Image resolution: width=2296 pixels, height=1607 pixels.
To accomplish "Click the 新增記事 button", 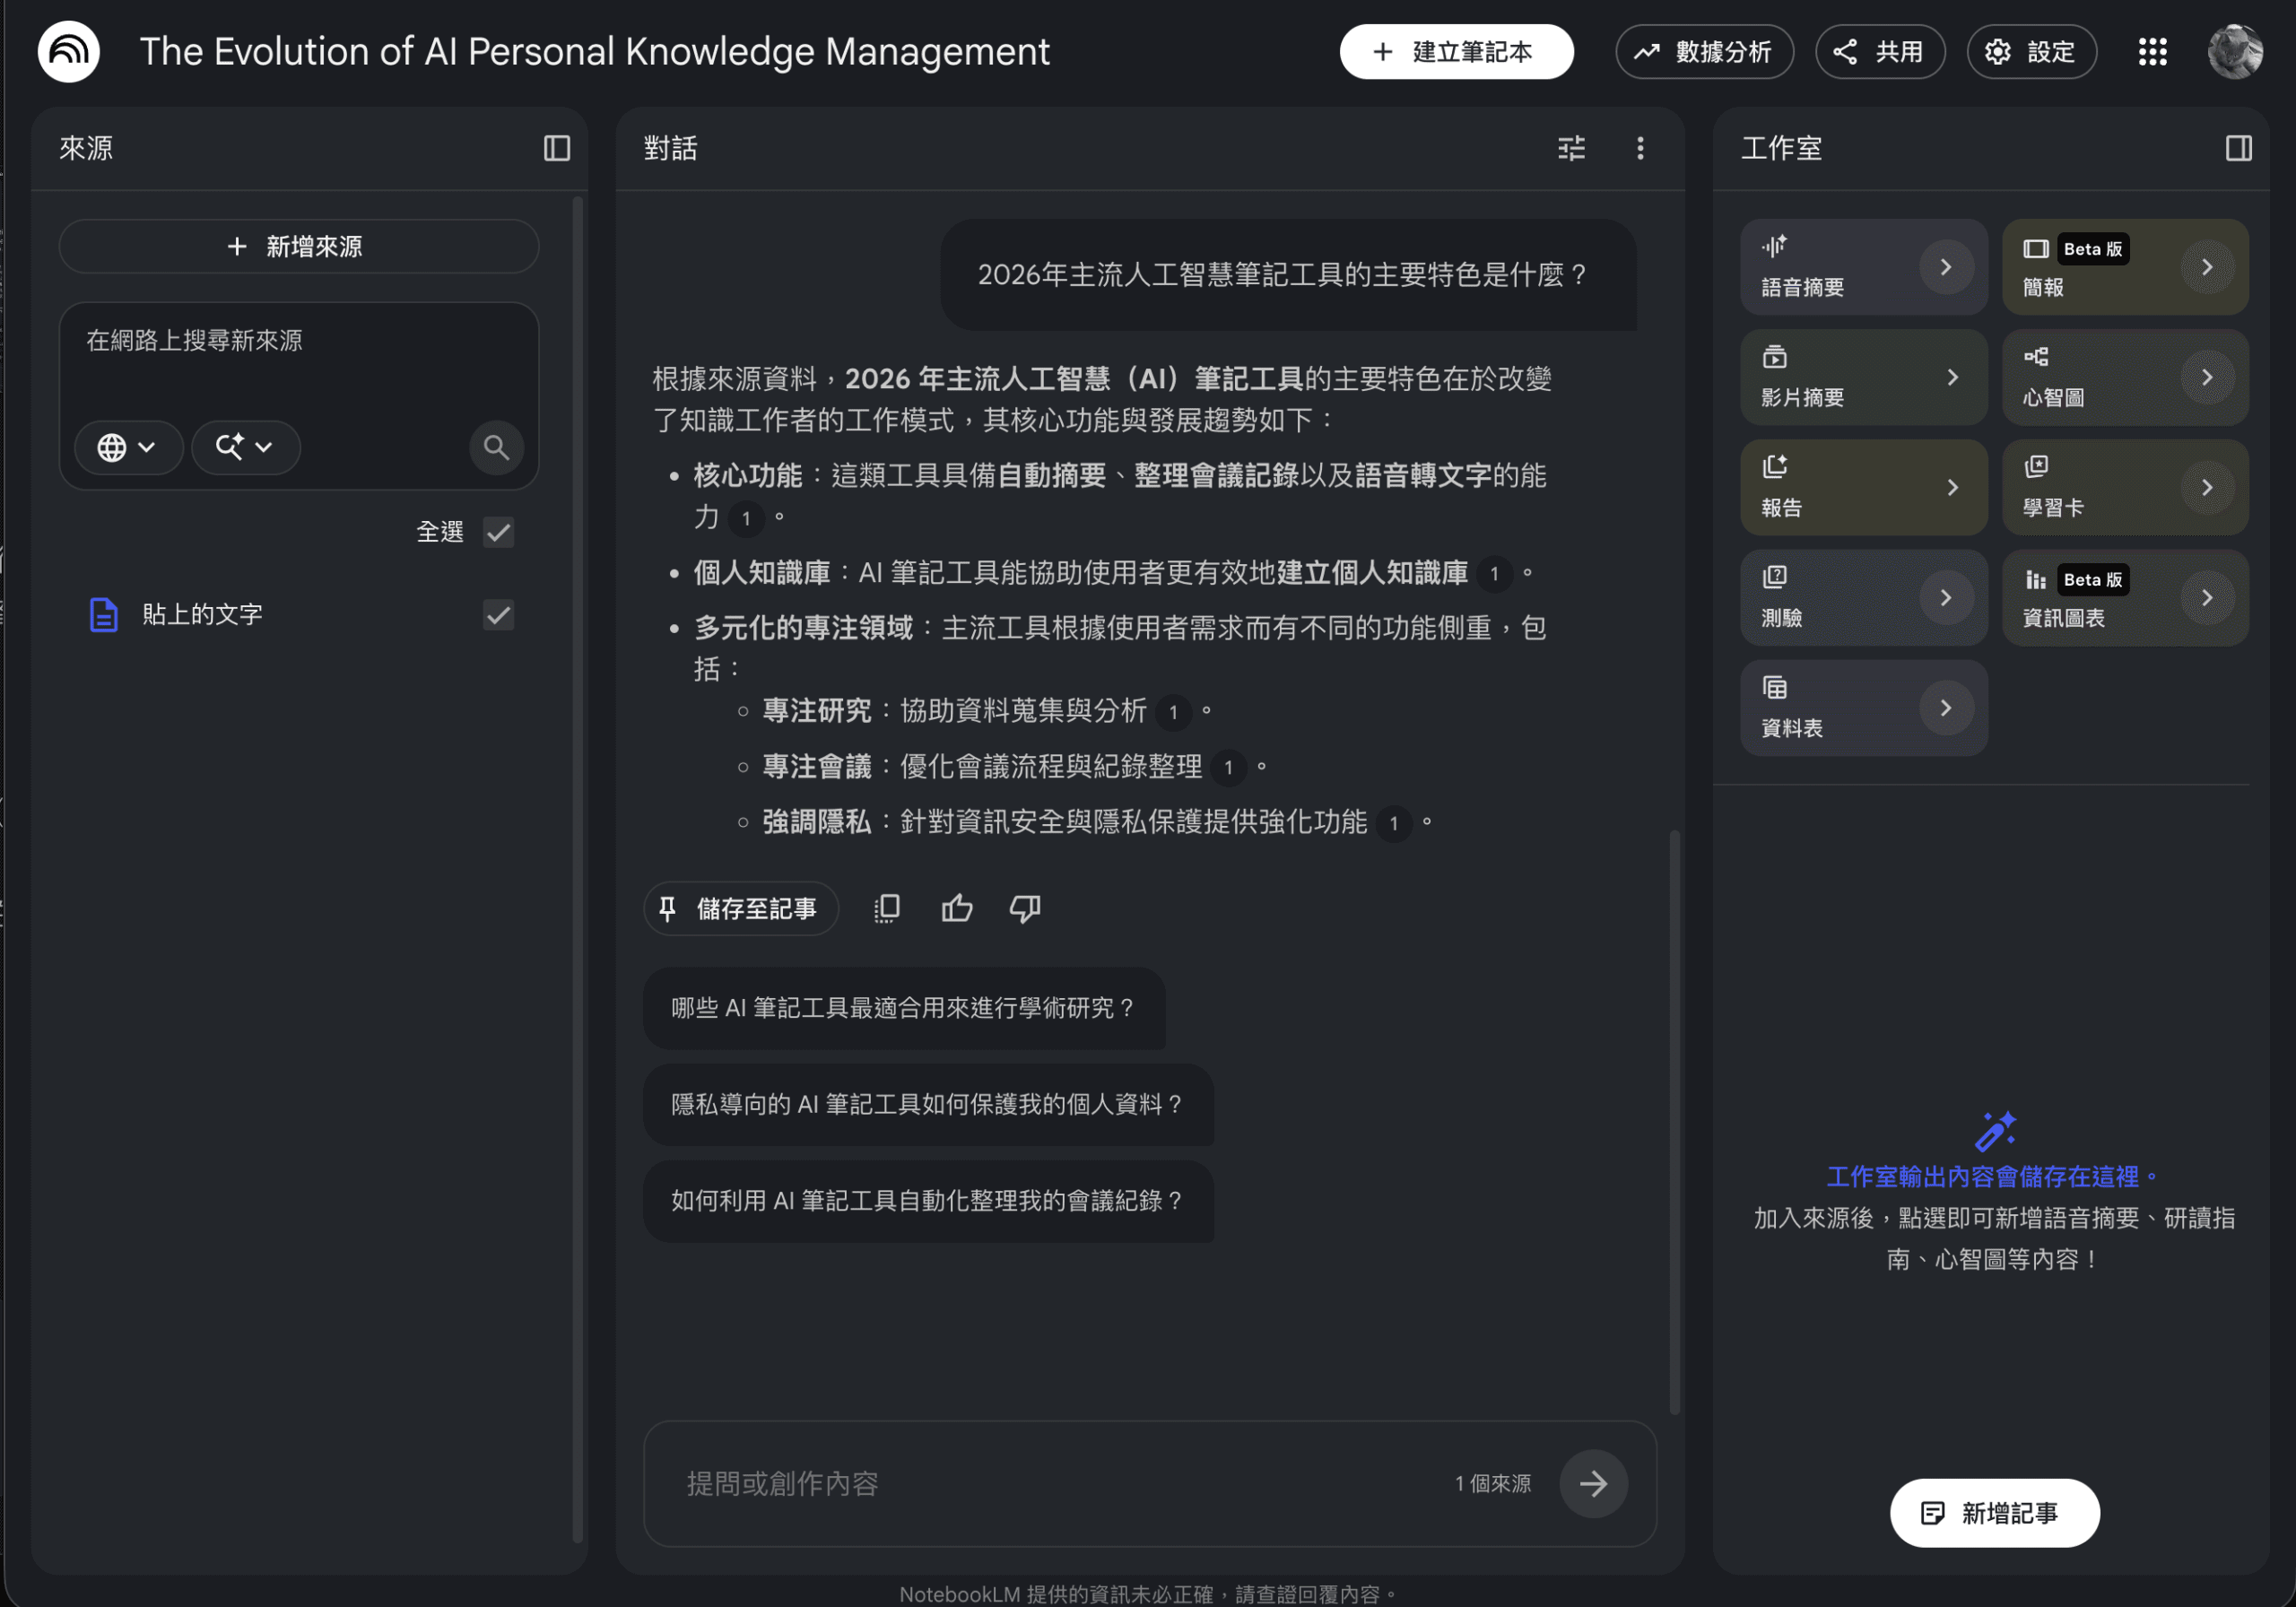I will pyautogui.click(x=1993, y=1512).
